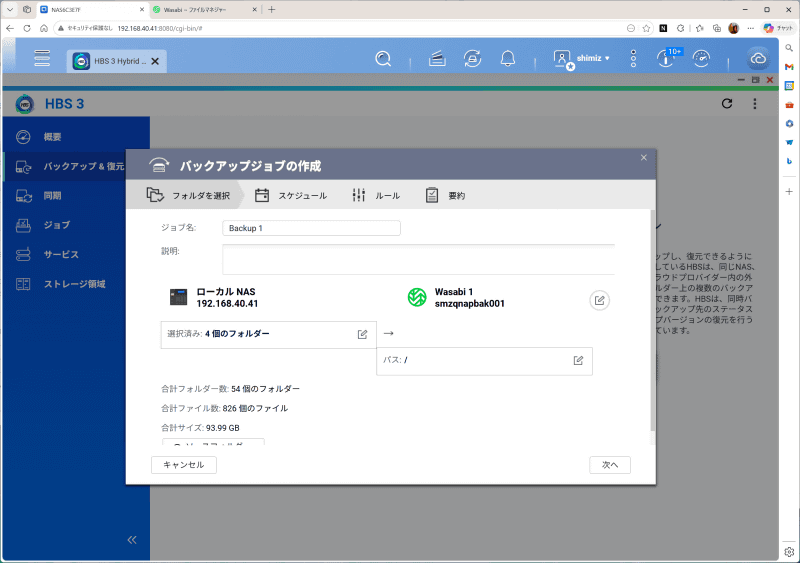Edit the selected 4 source folders
Screen dimensions: 800x563
click(x=362, y=334)
